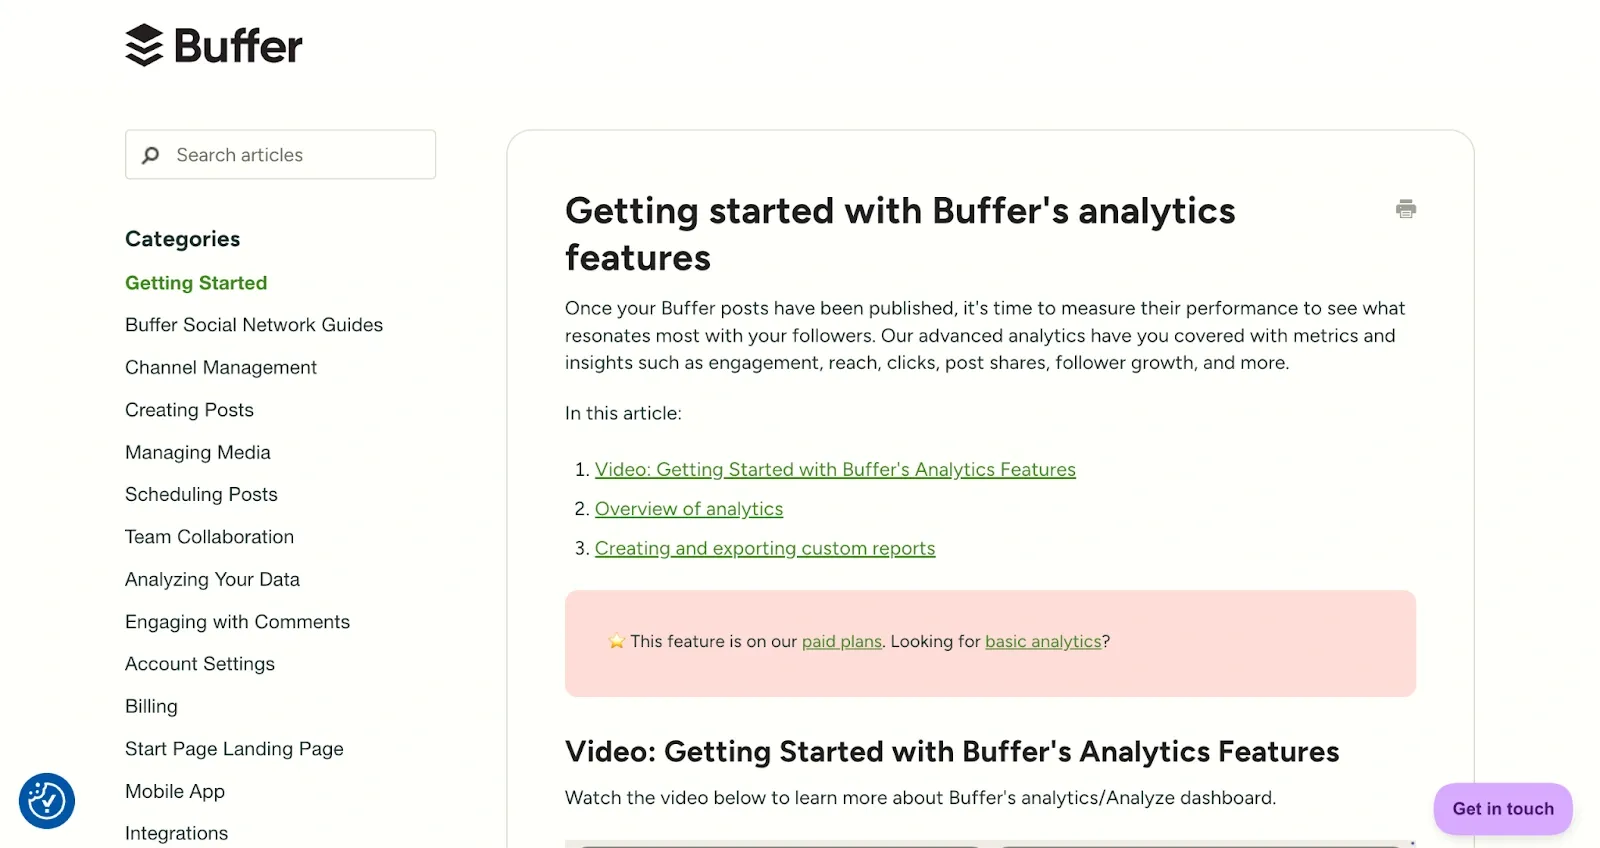
Task: Select Analyzing Your Data category
Action: (212, 580)
